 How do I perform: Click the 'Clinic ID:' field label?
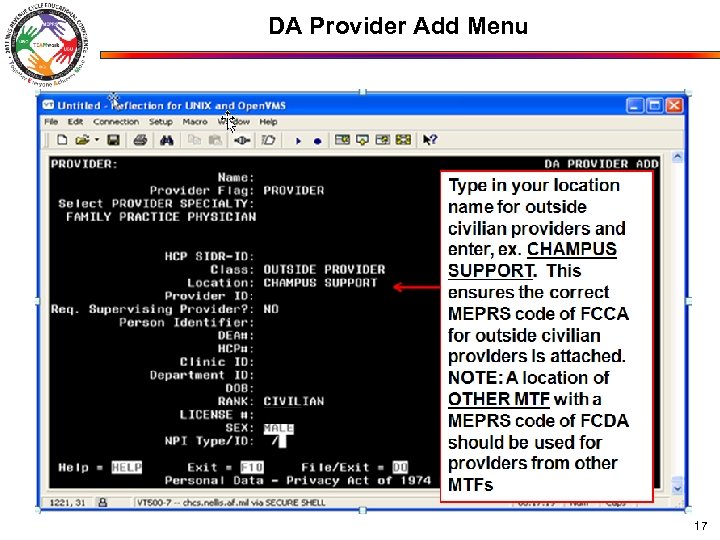pyautogui.click(x=217, y=362)
